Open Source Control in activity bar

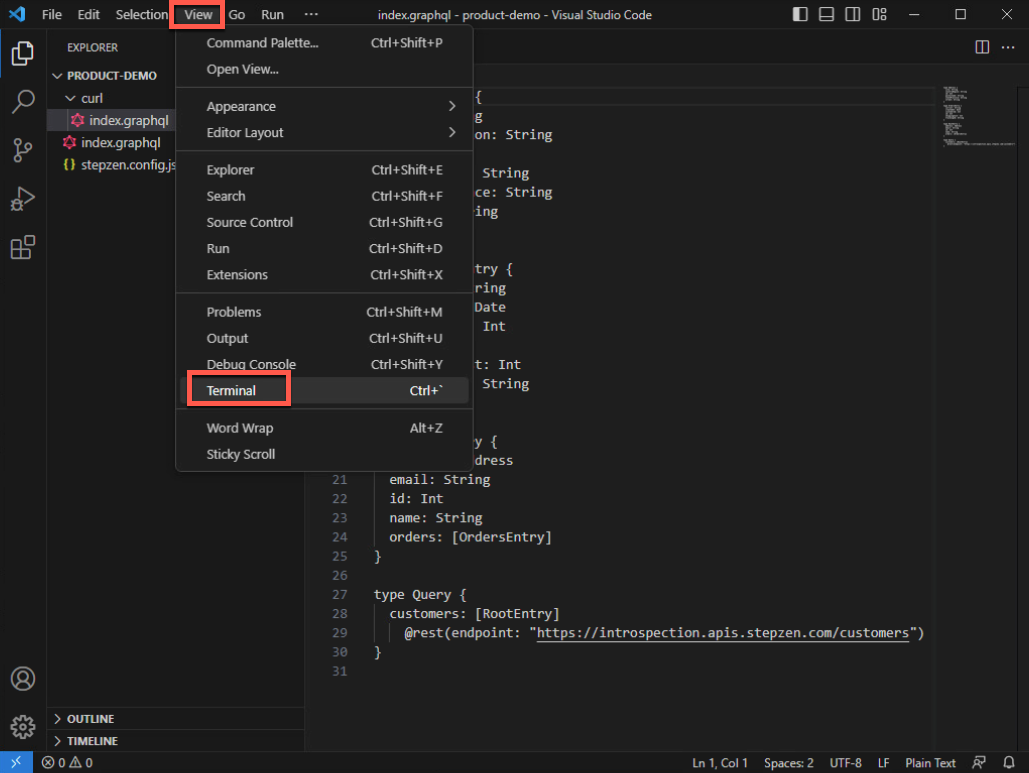click(22, 150)
